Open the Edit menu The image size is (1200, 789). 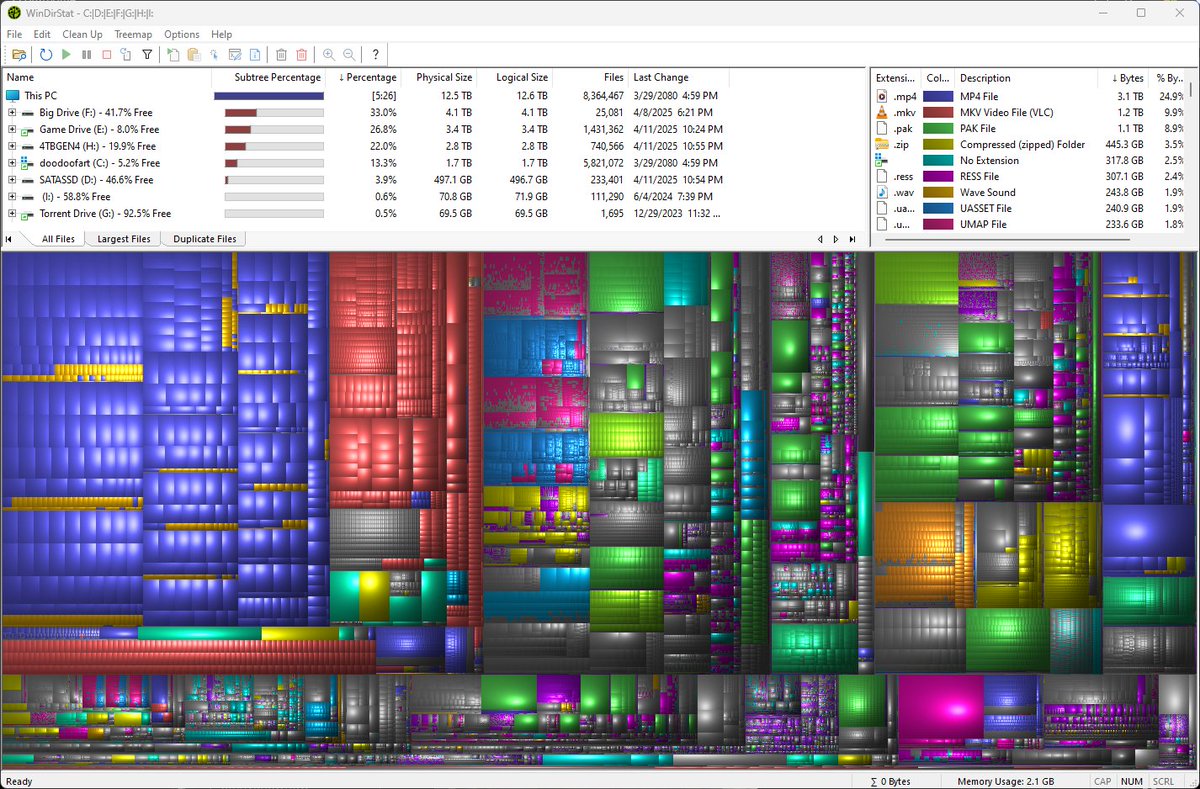coord(42,34)
